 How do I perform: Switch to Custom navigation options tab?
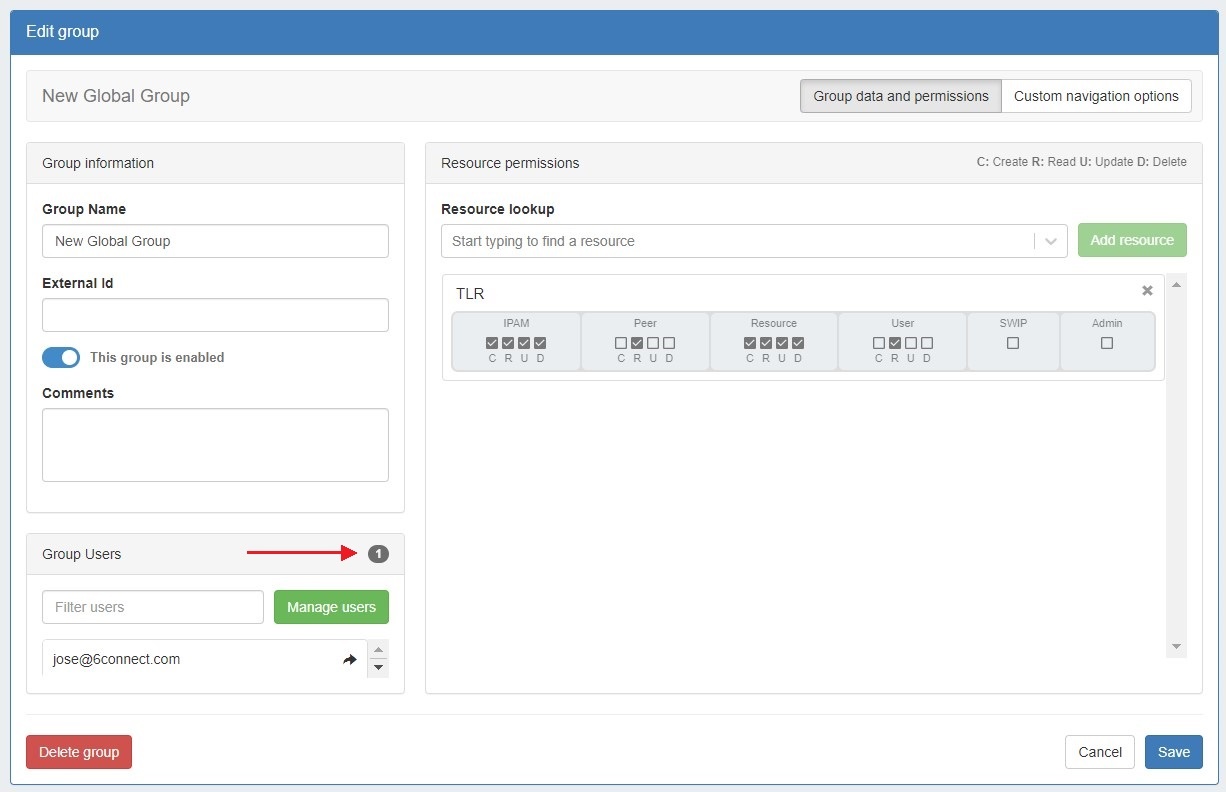(1096, 96)
